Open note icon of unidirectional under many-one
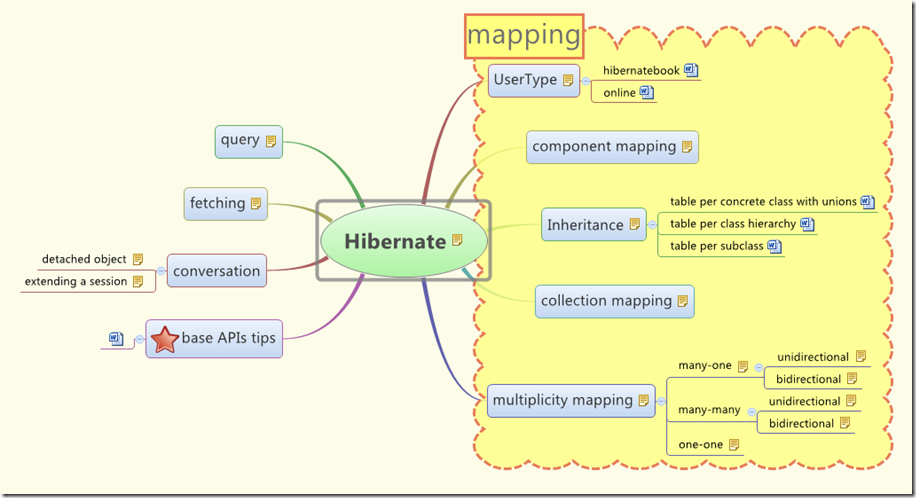916x498 pixels. click(x=861, y=356)
